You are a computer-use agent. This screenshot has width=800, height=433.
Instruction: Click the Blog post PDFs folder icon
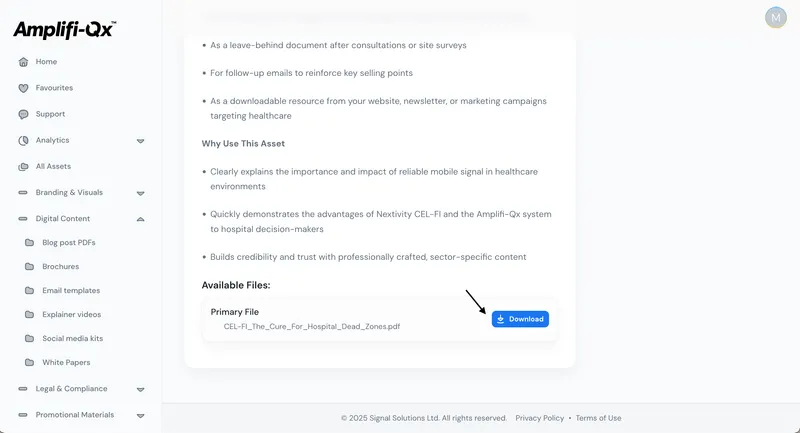[29, 243]
